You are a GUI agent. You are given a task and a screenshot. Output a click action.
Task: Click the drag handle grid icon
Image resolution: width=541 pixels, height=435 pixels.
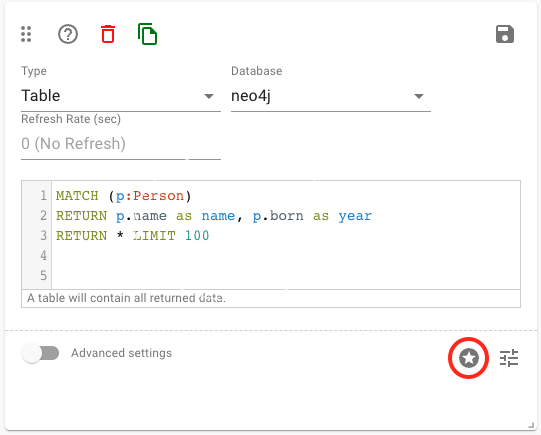(26, 34)
